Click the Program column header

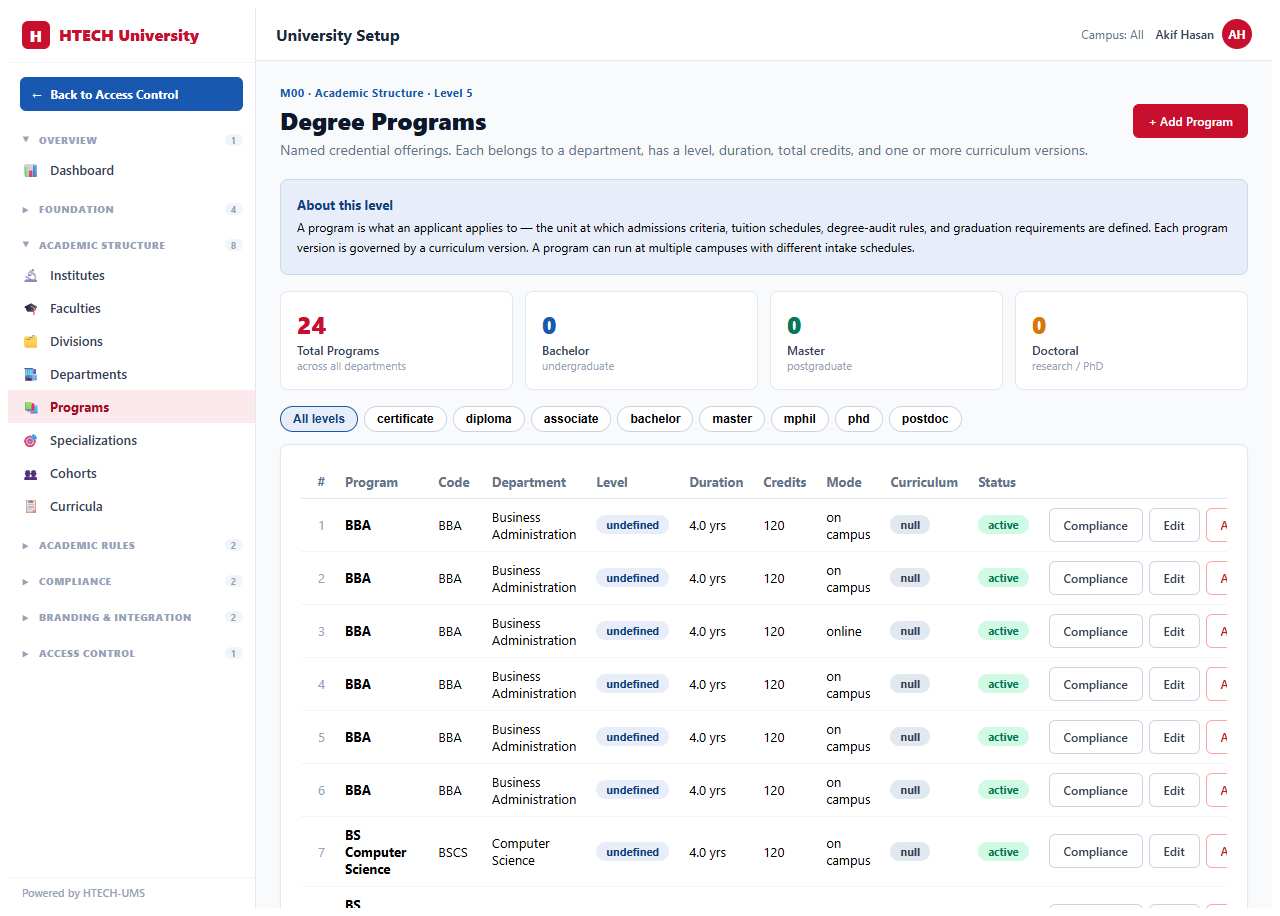[x=371, y=482]
